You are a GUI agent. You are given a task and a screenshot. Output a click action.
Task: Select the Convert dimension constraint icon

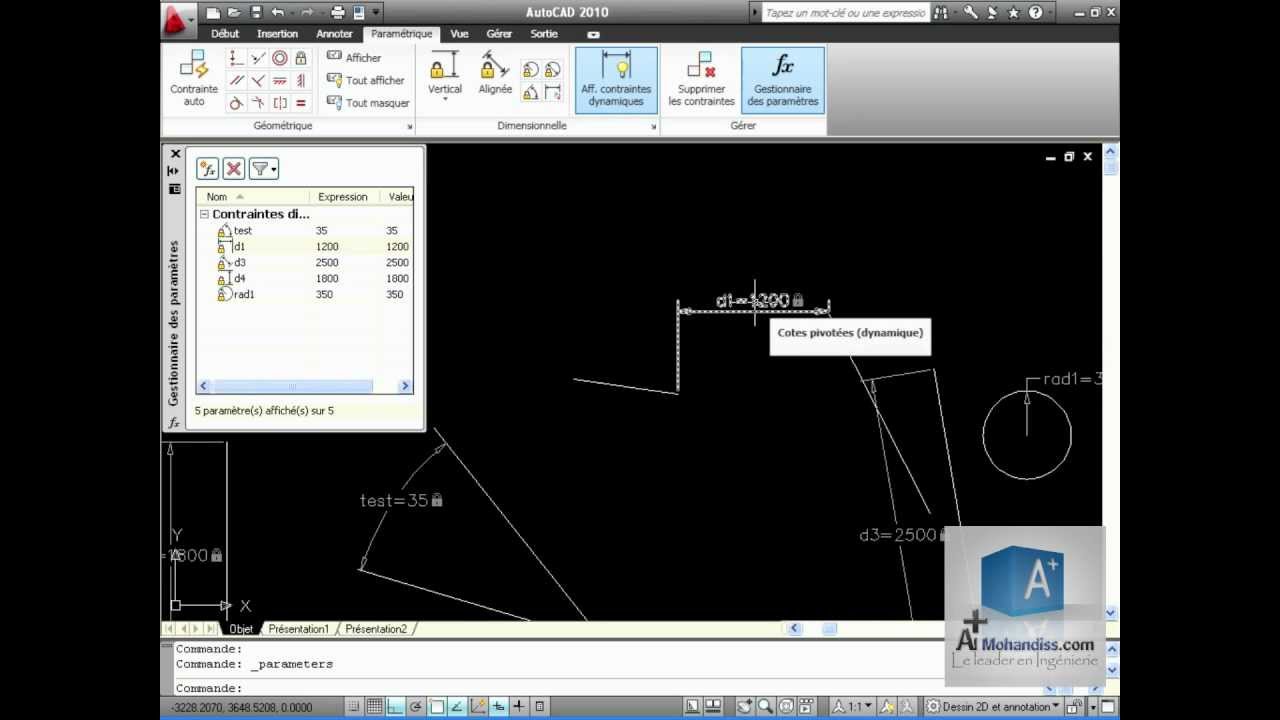(552, 92)
